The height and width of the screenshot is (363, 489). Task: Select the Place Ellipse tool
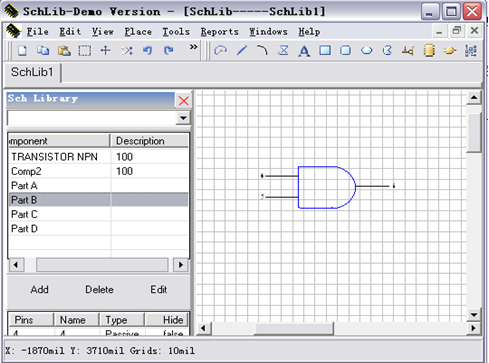(366, 51)
